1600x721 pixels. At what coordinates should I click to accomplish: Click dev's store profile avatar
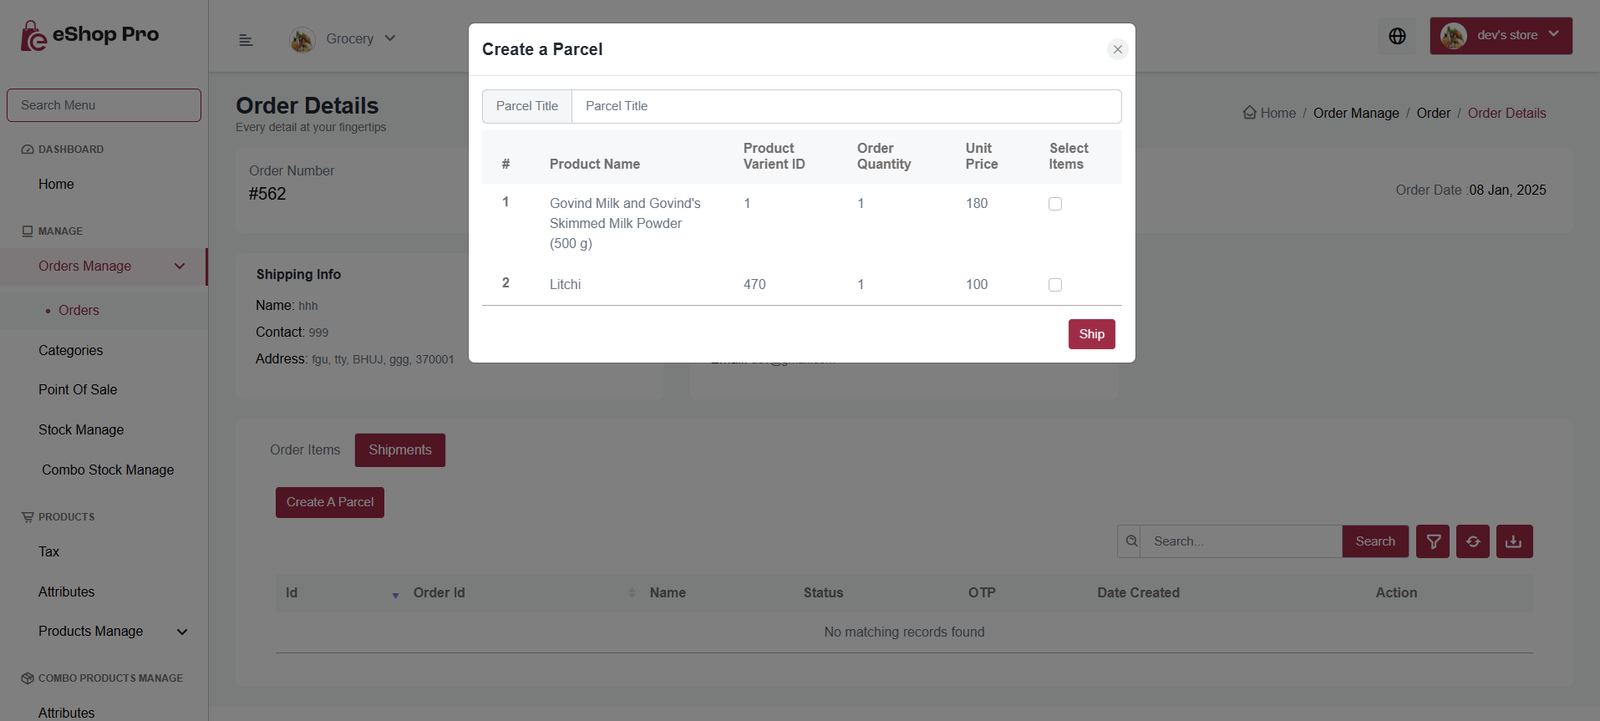tap(1453, 36)
